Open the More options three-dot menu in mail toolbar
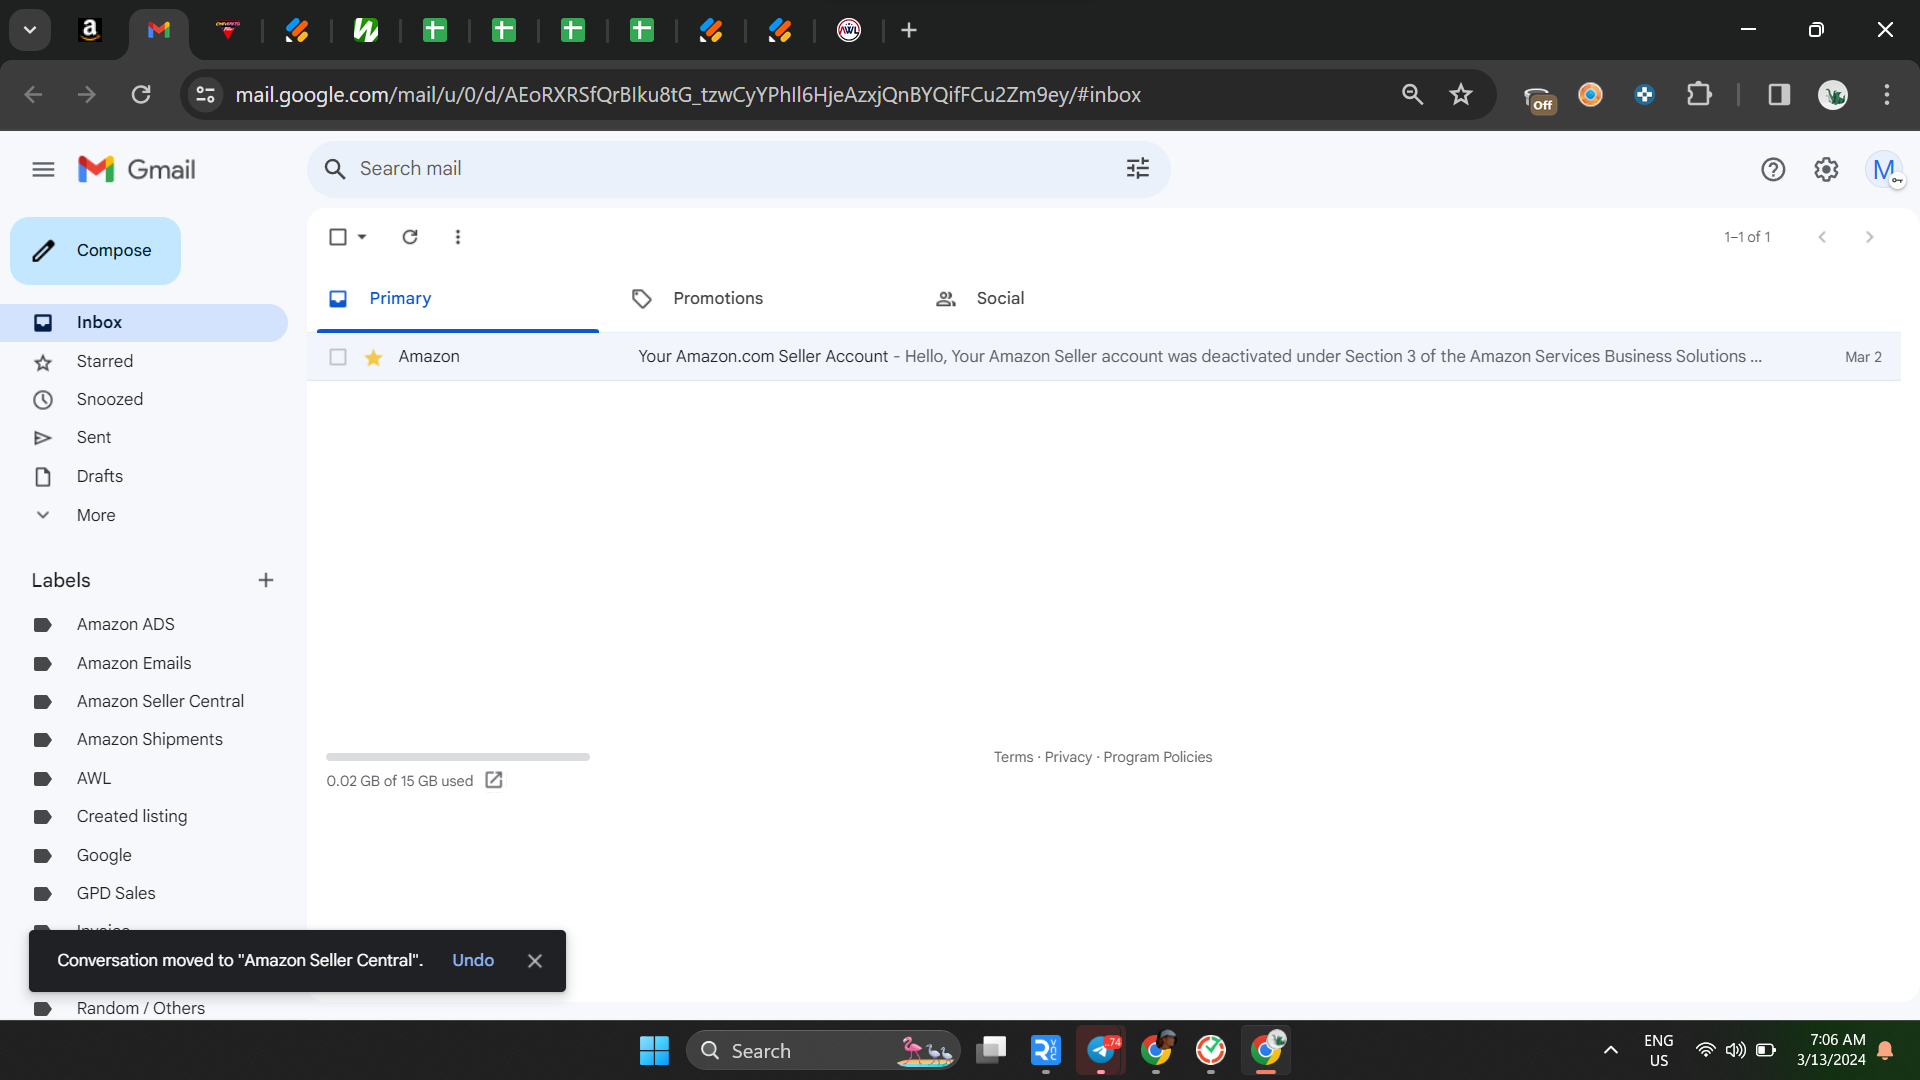The width and height of the screenshot is (1920, 1080). [x=458, y=237]
